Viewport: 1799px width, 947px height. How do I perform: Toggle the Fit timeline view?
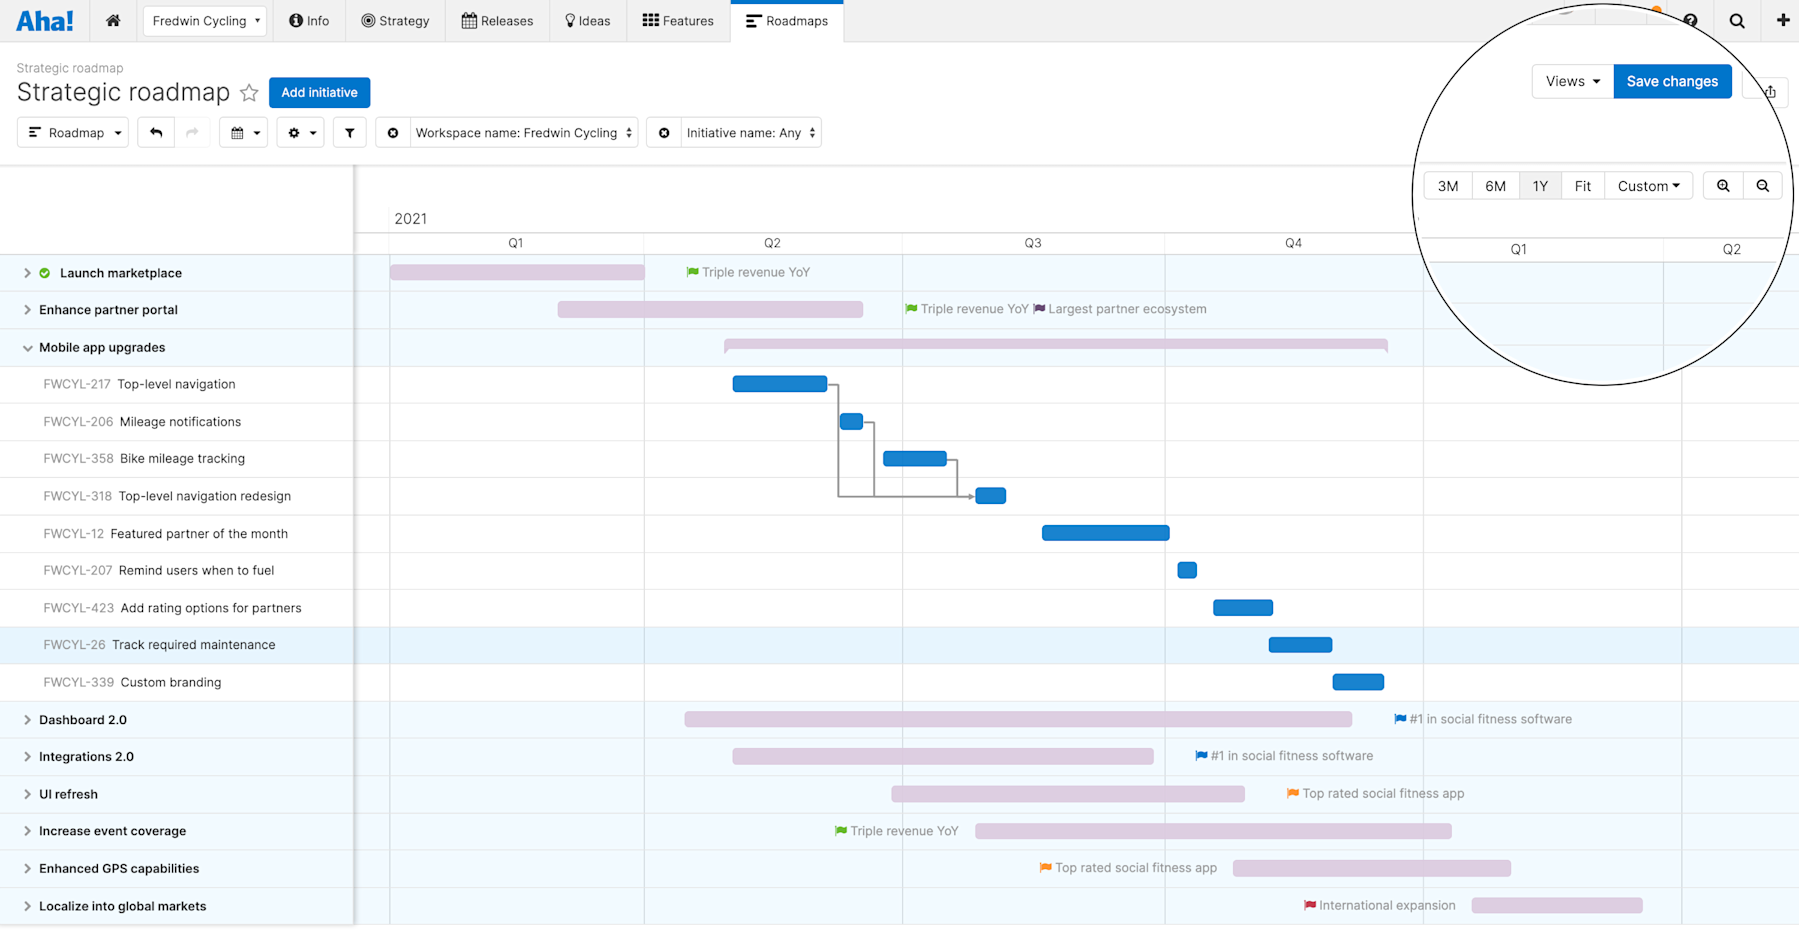(x=1583, y=185)
